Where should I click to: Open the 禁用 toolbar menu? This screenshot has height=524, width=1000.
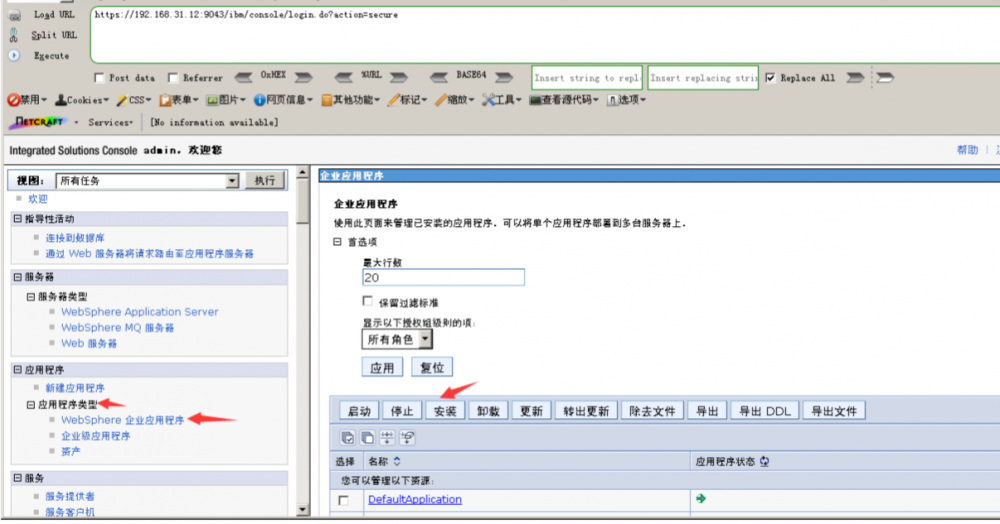27,100
